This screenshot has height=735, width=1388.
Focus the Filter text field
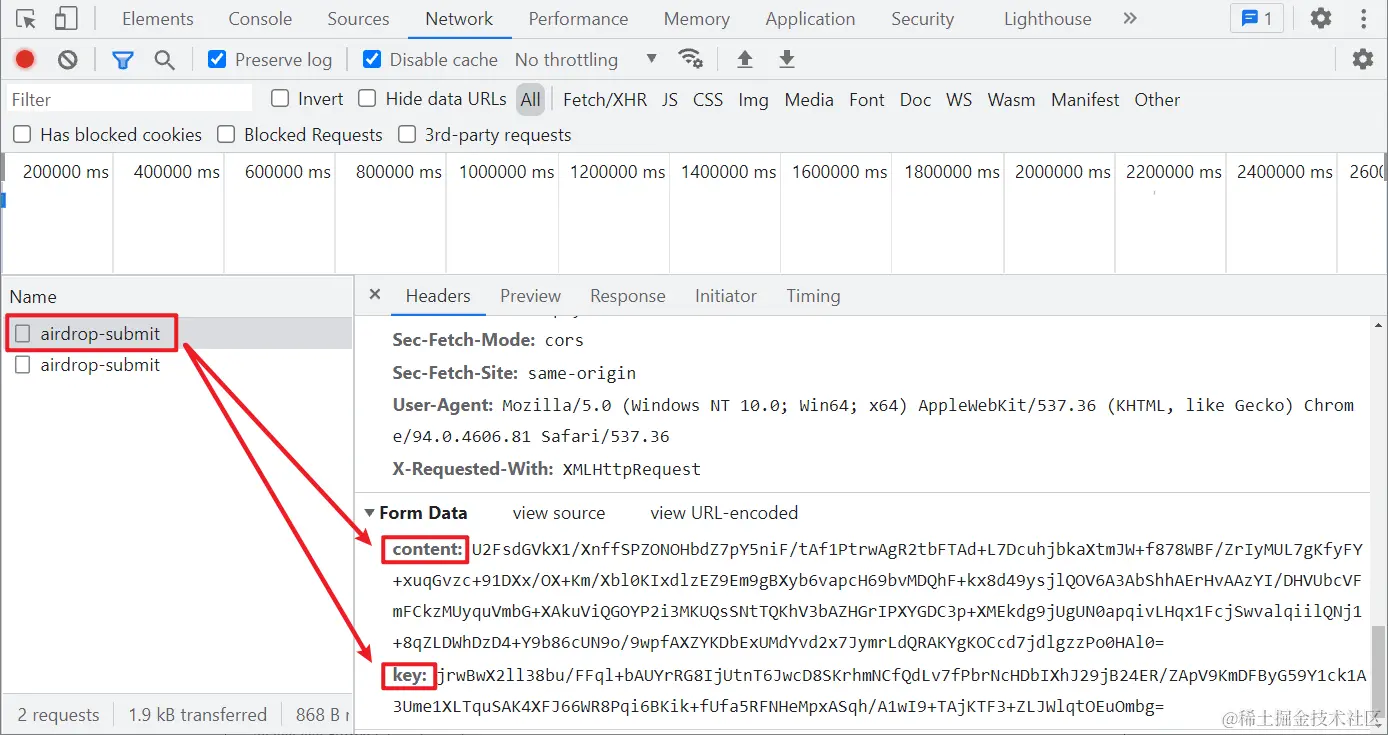pyautogui.click(x=129, y=99)
